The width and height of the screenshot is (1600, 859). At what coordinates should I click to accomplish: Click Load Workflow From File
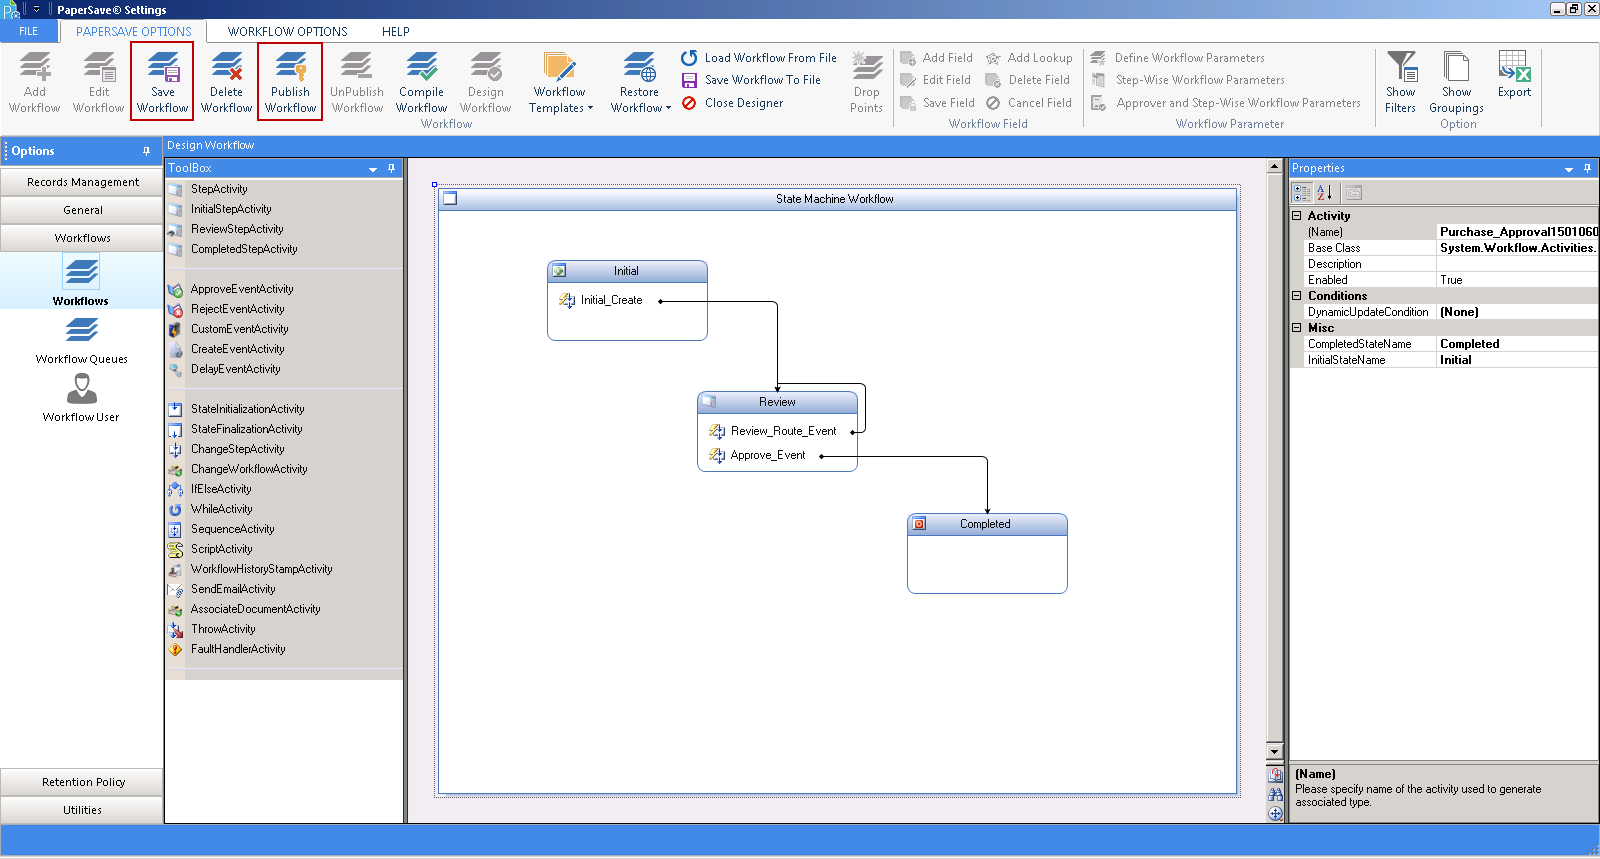(759, 58)
